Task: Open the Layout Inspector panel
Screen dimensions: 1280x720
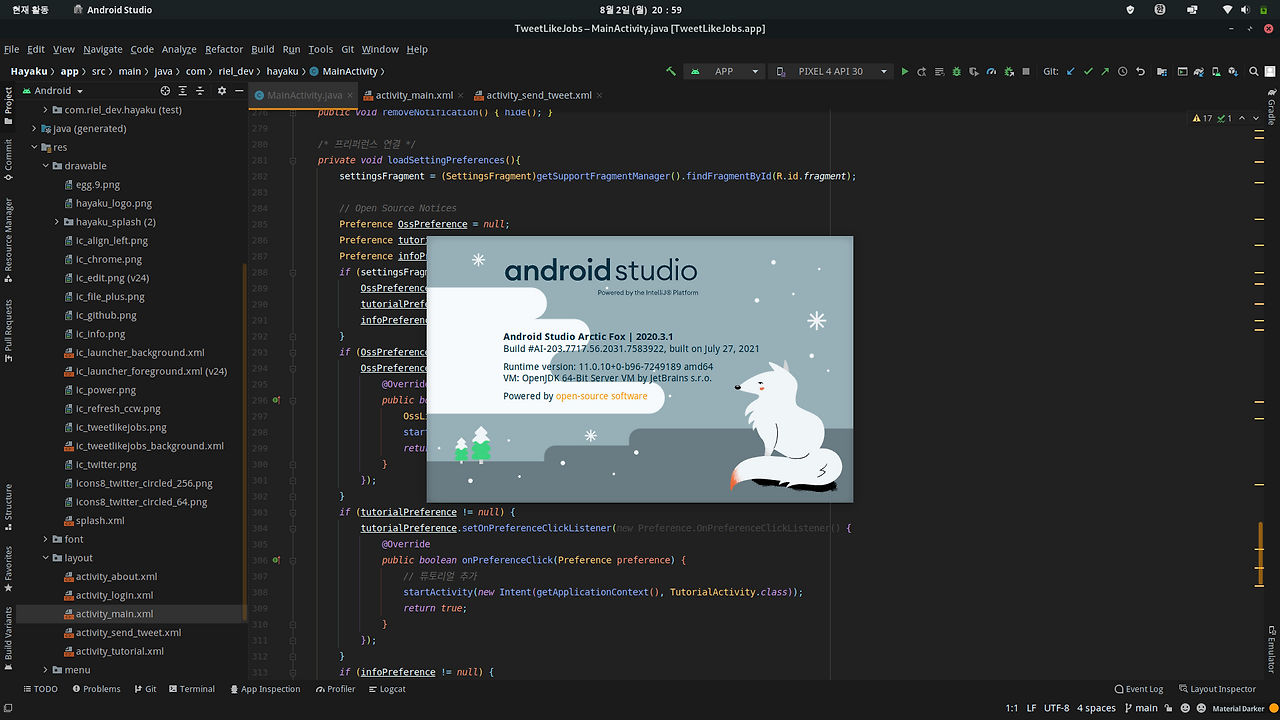Action: 1216,689
